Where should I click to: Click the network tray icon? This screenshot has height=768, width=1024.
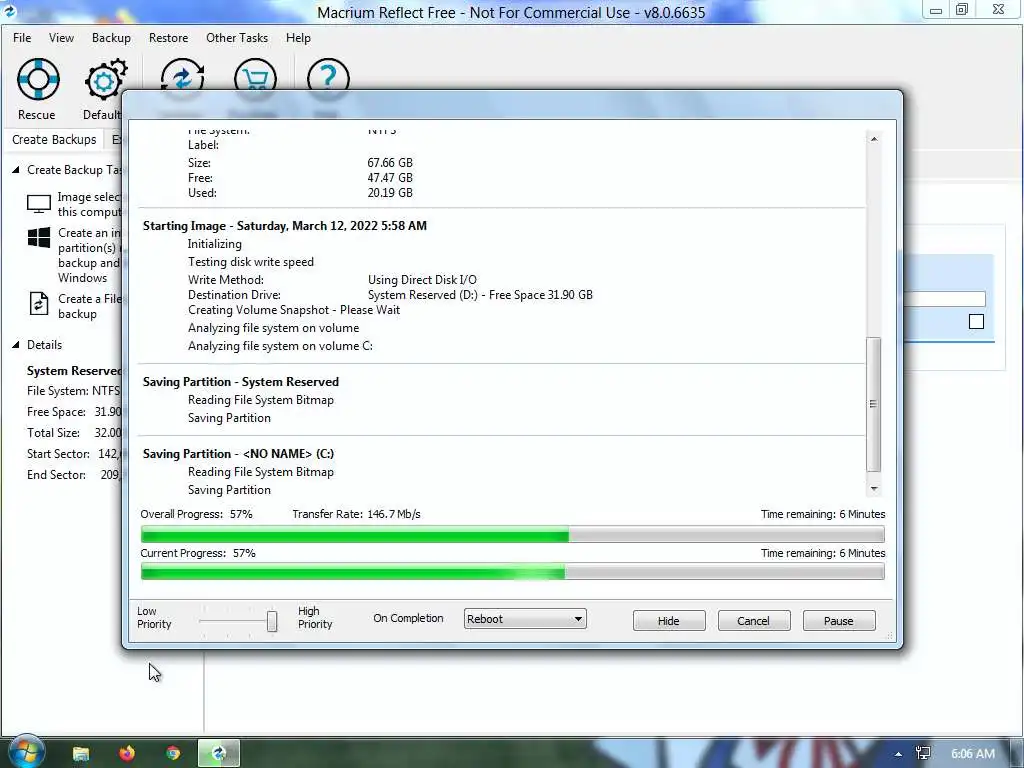pyautogui.click(x=923, y=754)
